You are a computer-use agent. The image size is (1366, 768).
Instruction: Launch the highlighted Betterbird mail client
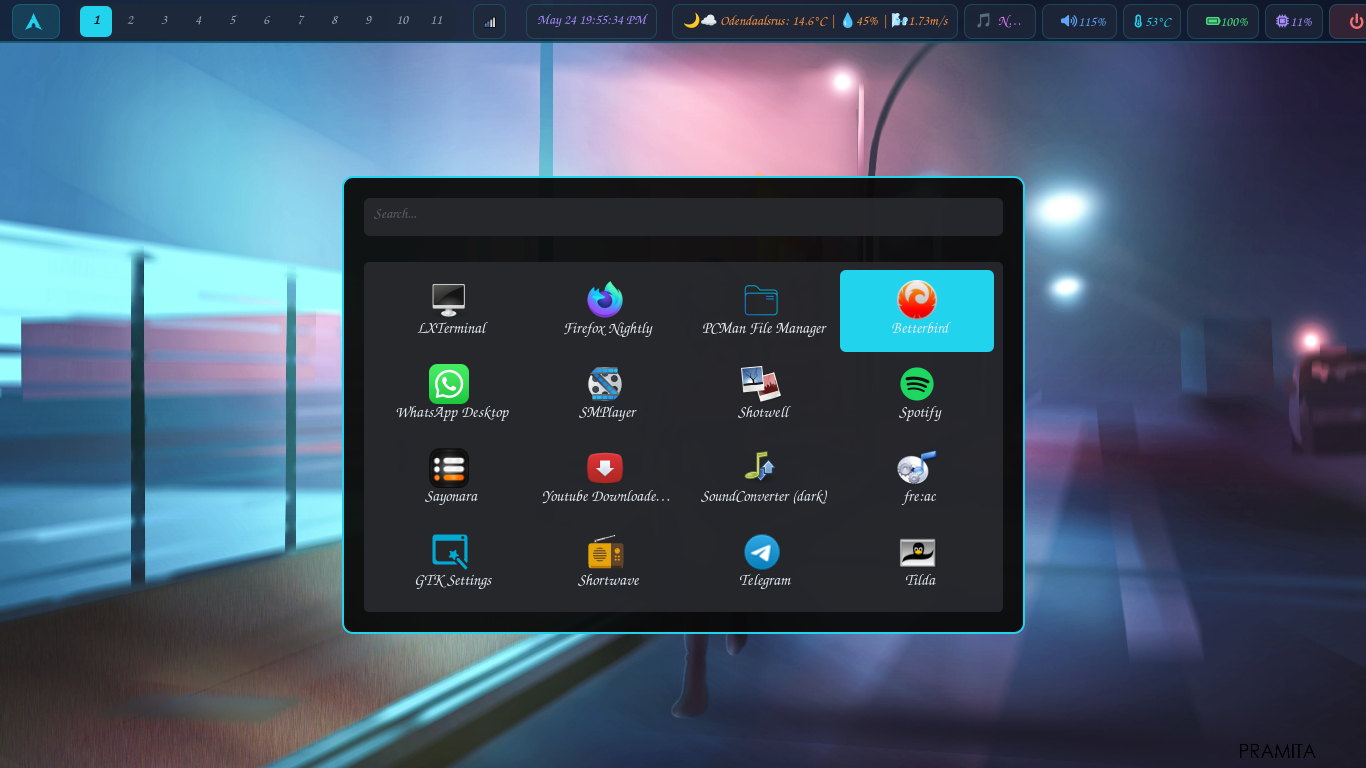[917, 311]
